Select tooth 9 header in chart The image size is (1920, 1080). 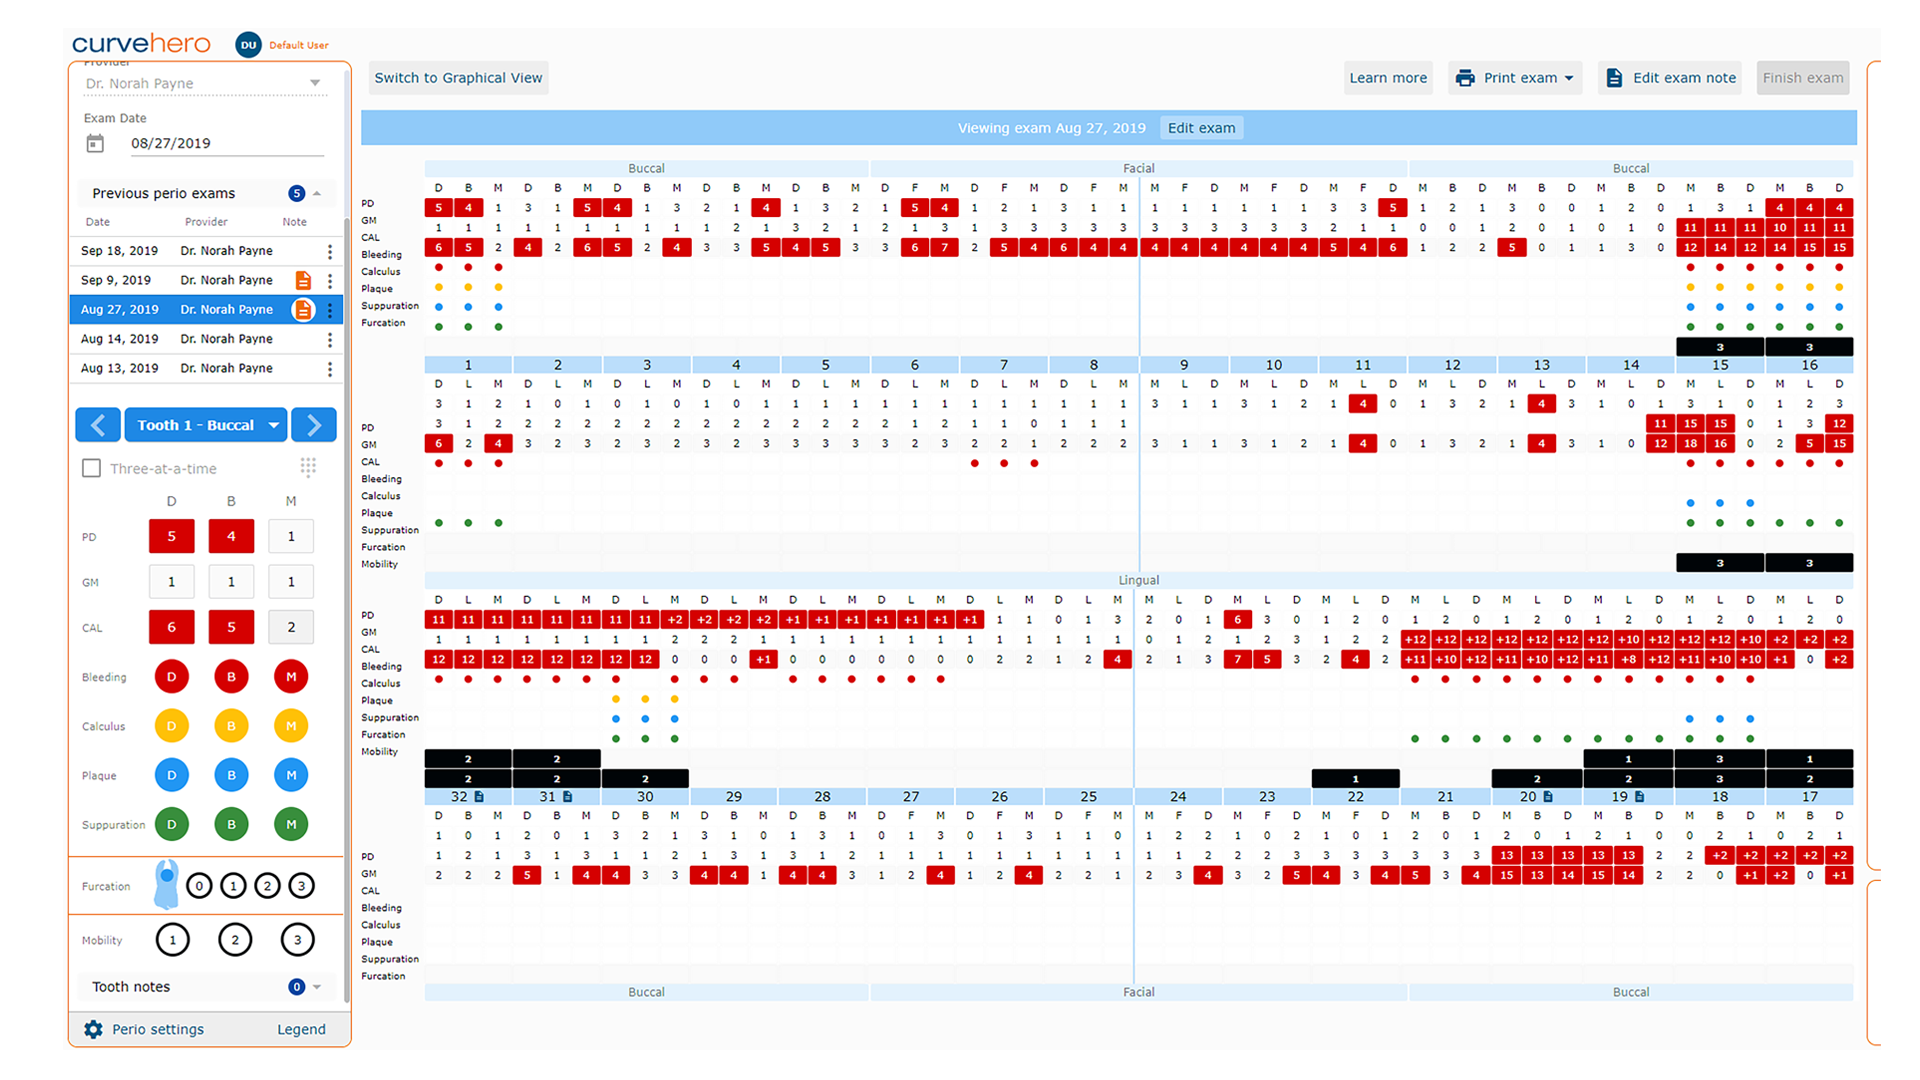tap(1184, 365)
